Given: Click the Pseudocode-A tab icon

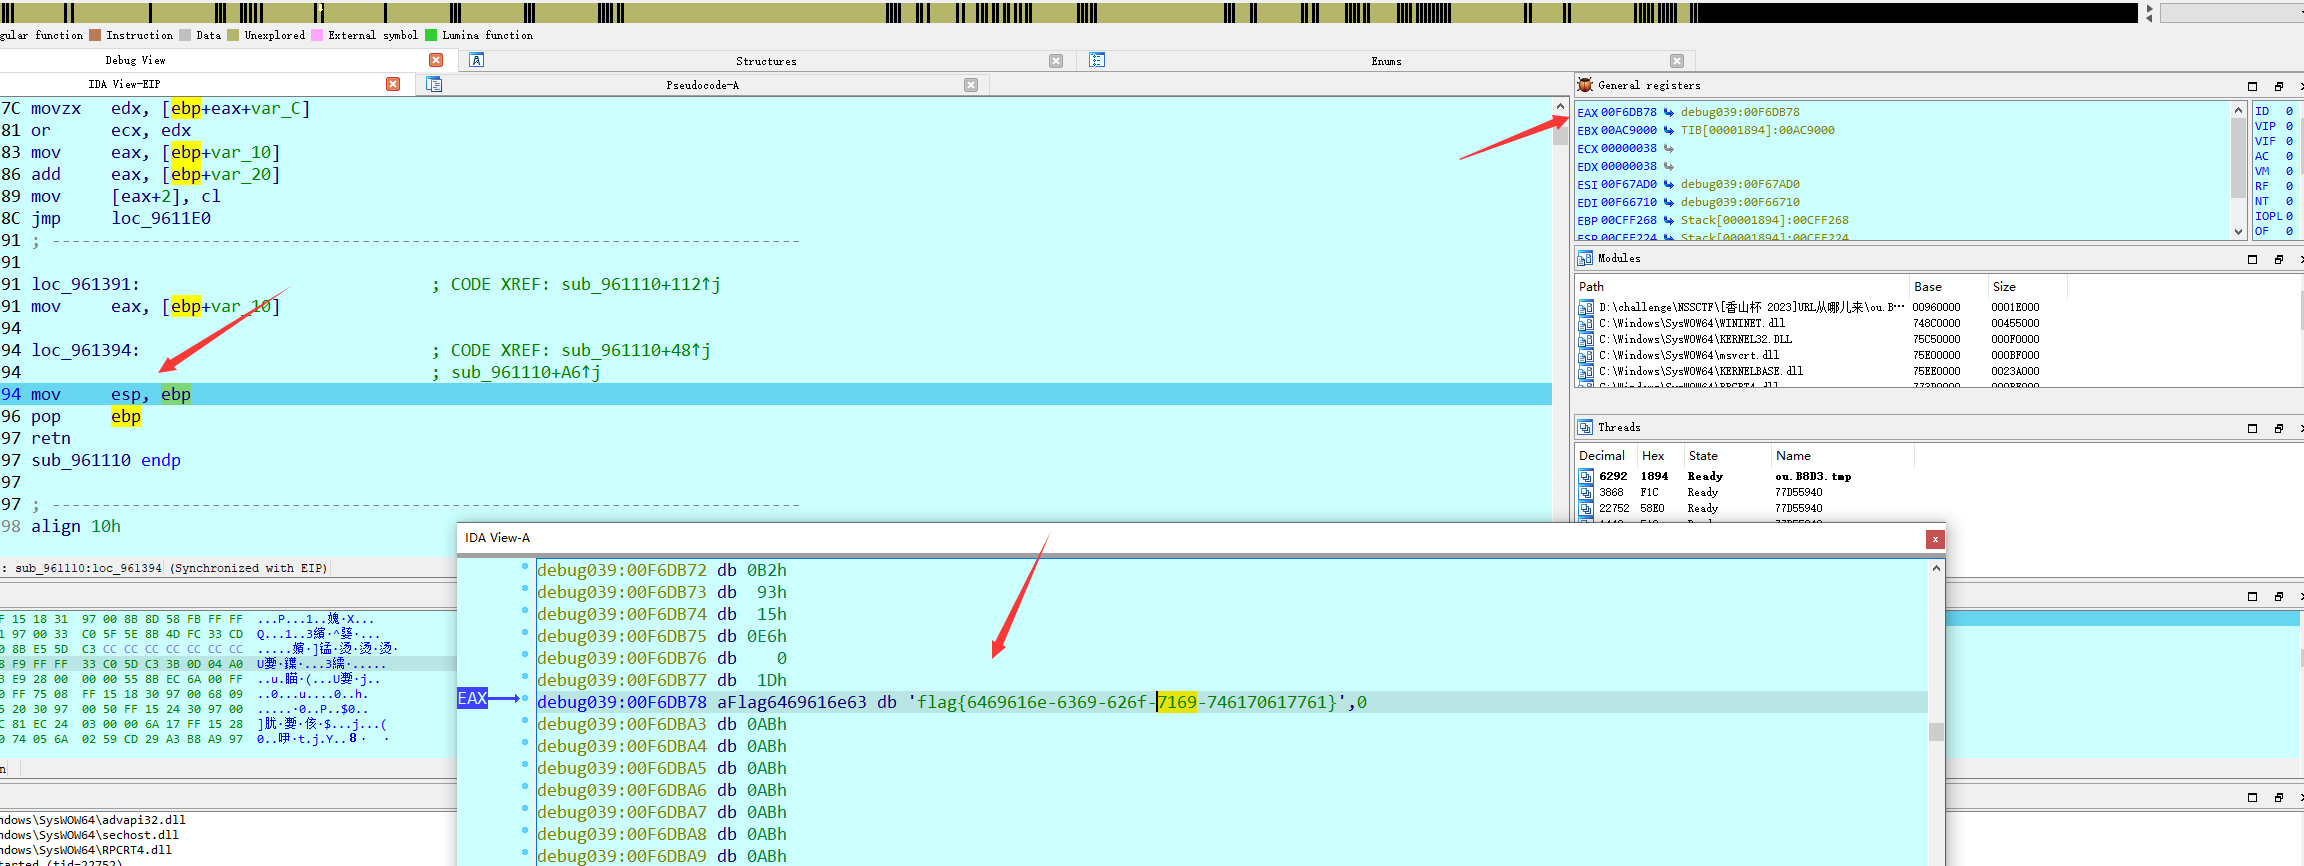Looking at the screenshot, I should (x=434, y=85).
